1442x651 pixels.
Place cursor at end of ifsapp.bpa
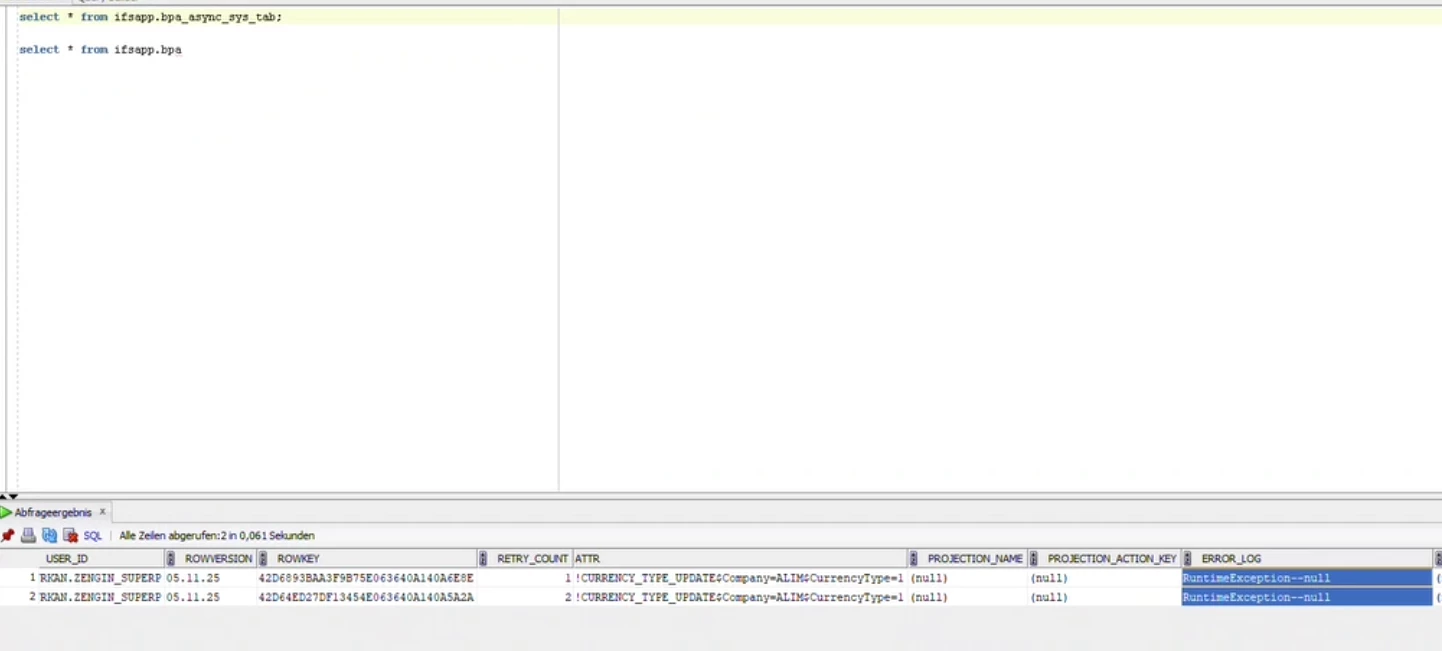click(182, 49)
